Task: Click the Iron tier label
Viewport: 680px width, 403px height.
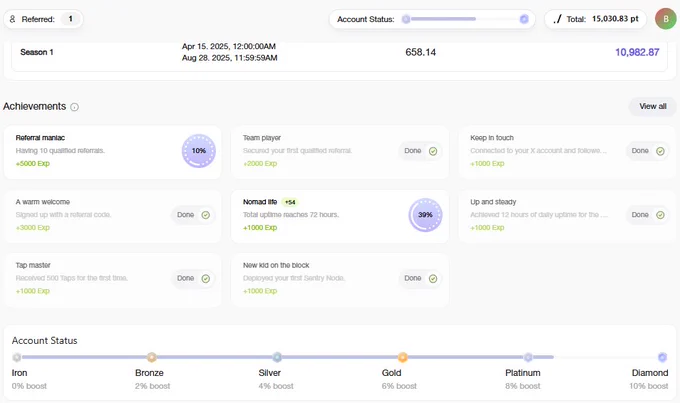Action: 20,373
